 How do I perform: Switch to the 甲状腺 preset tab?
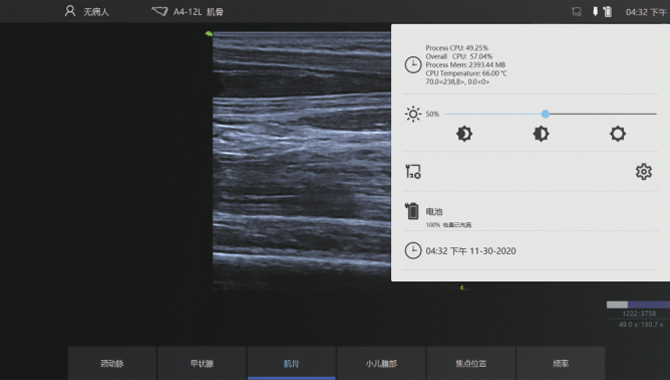pos(202,363)
